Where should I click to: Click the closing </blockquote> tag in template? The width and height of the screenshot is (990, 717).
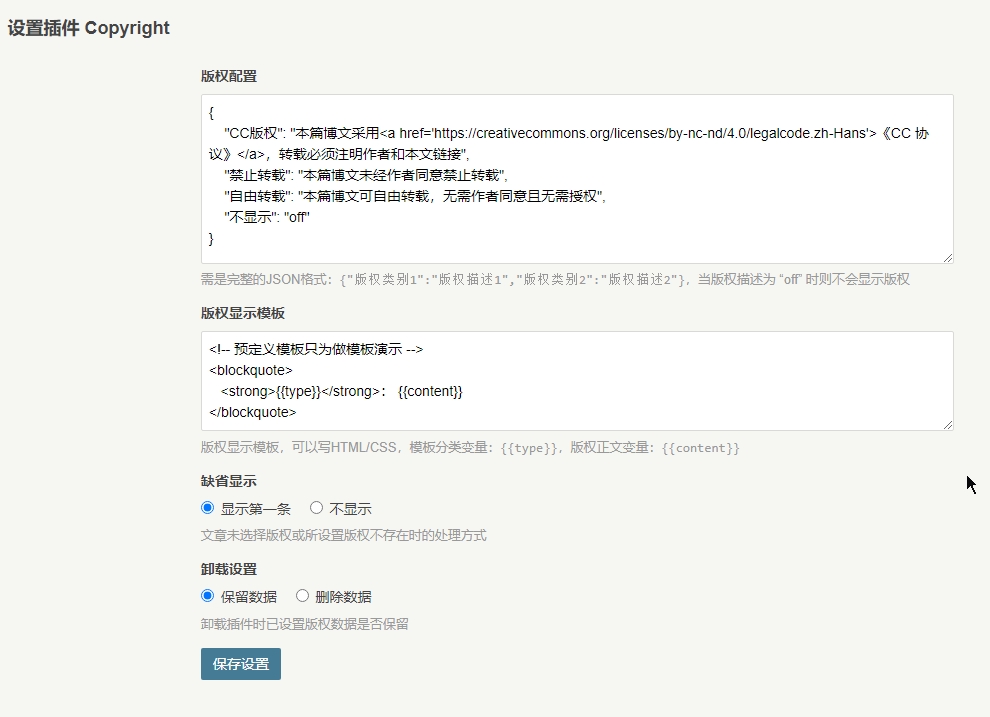pos(253,412)
